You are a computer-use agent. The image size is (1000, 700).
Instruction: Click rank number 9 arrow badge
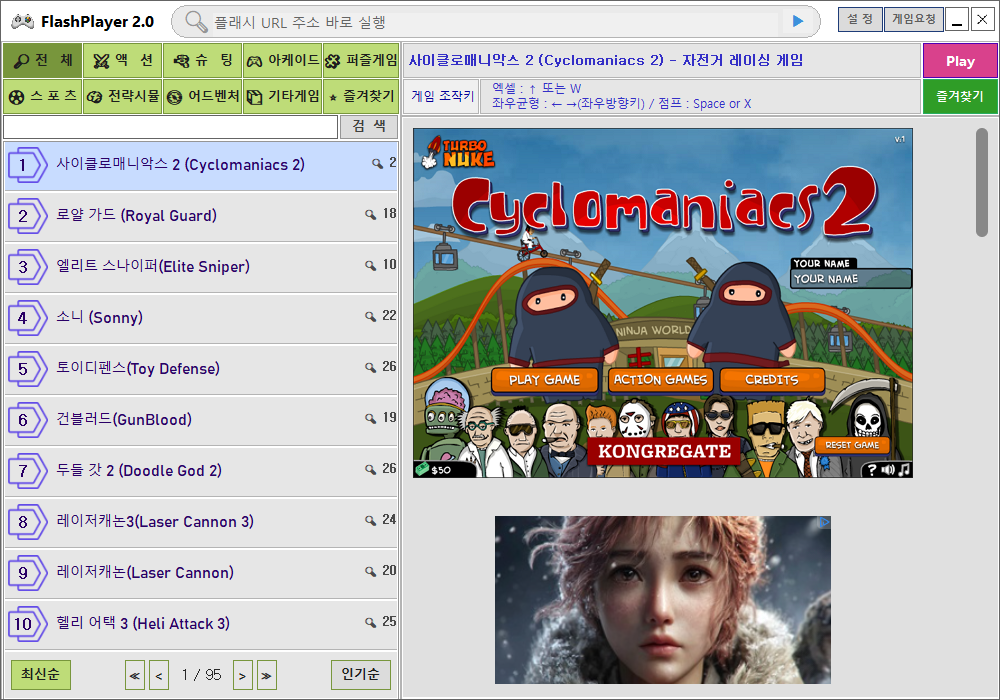click(x=27, y=573)
